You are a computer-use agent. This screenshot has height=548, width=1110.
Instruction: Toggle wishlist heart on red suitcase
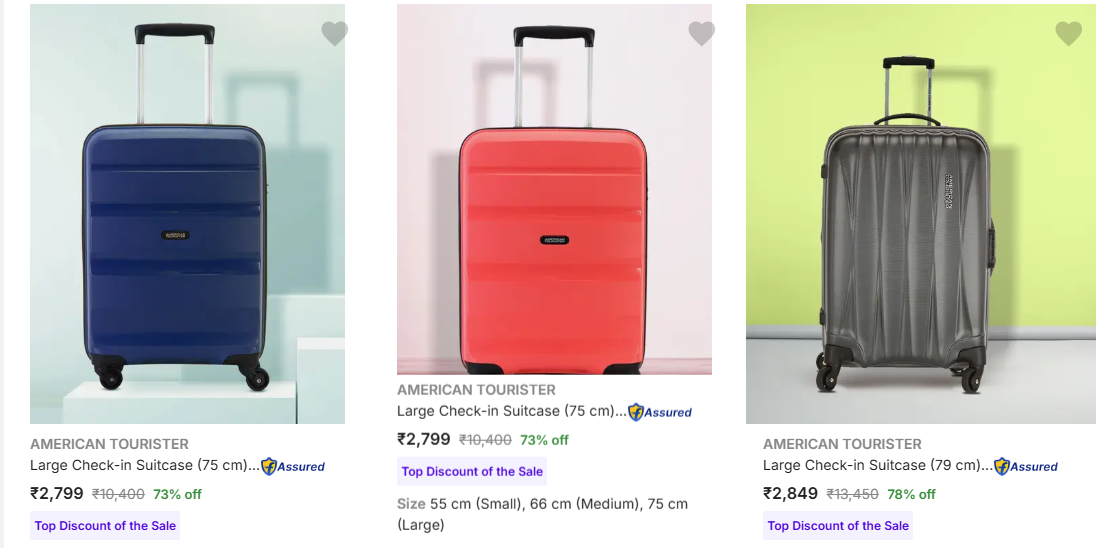[701, 34]
